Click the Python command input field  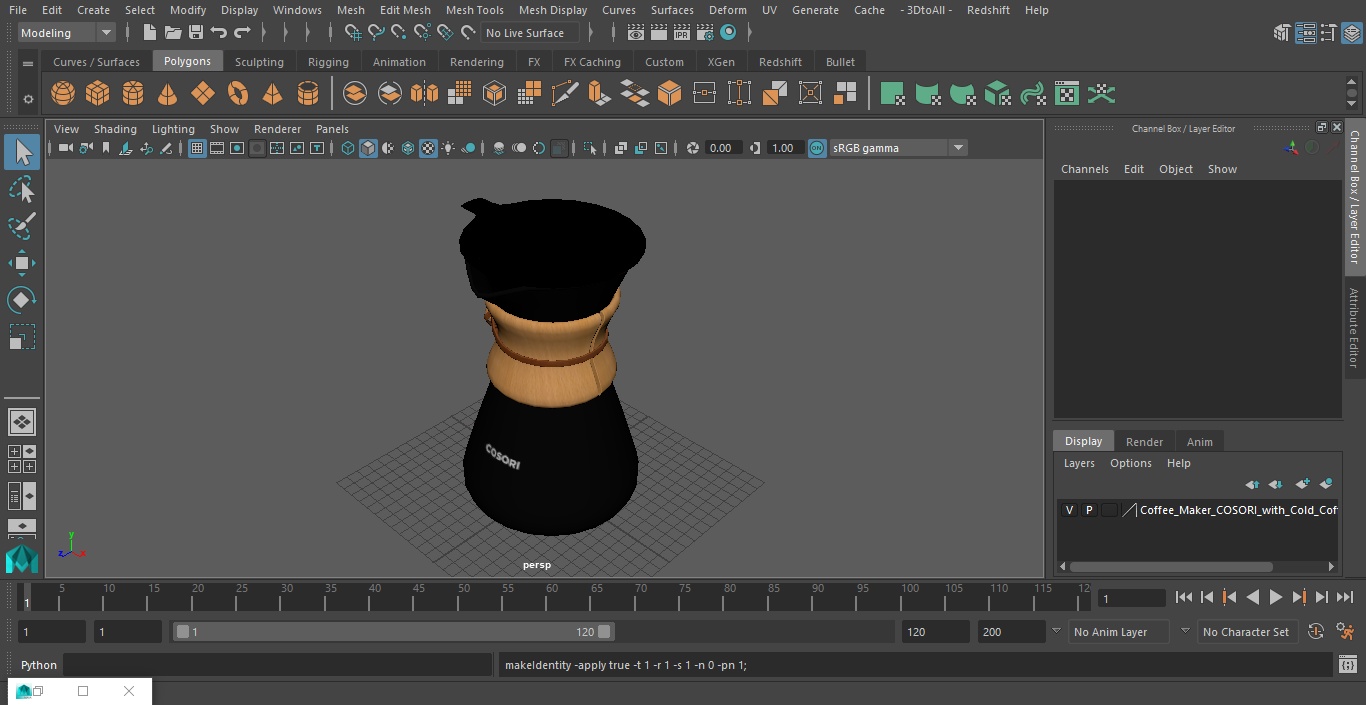278,665
